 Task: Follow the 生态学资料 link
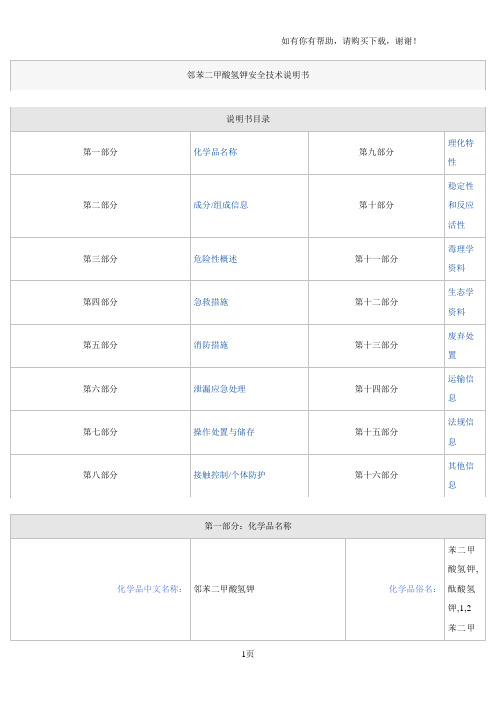click(x=461, y=302)
